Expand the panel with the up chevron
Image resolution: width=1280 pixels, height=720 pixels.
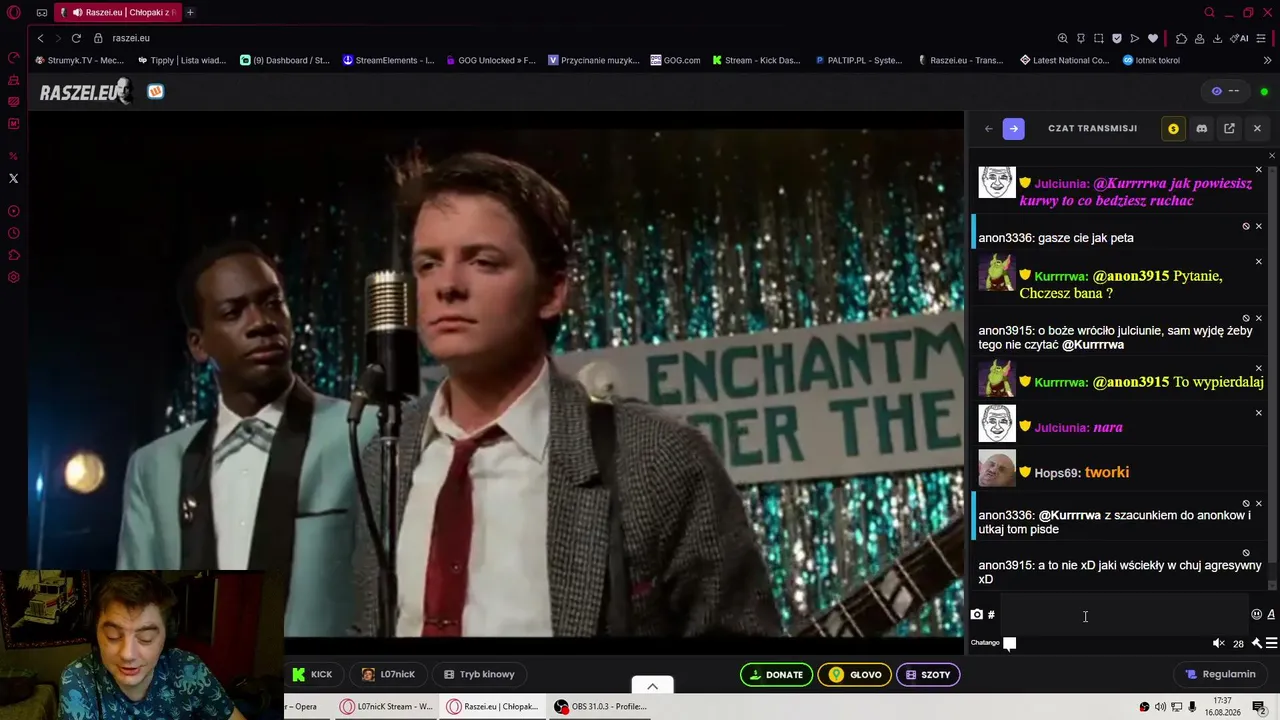[x=652, y=686]
